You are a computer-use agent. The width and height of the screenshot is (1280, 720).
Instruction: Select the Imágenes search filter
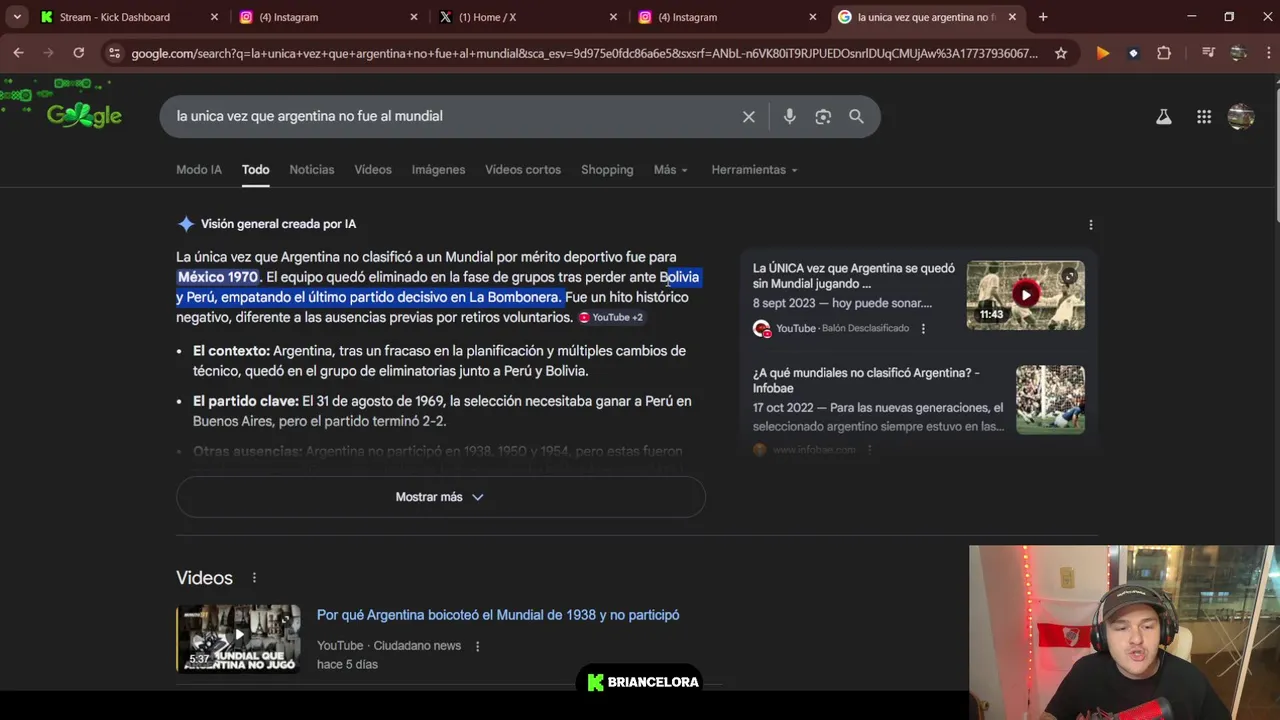(438, 170)
